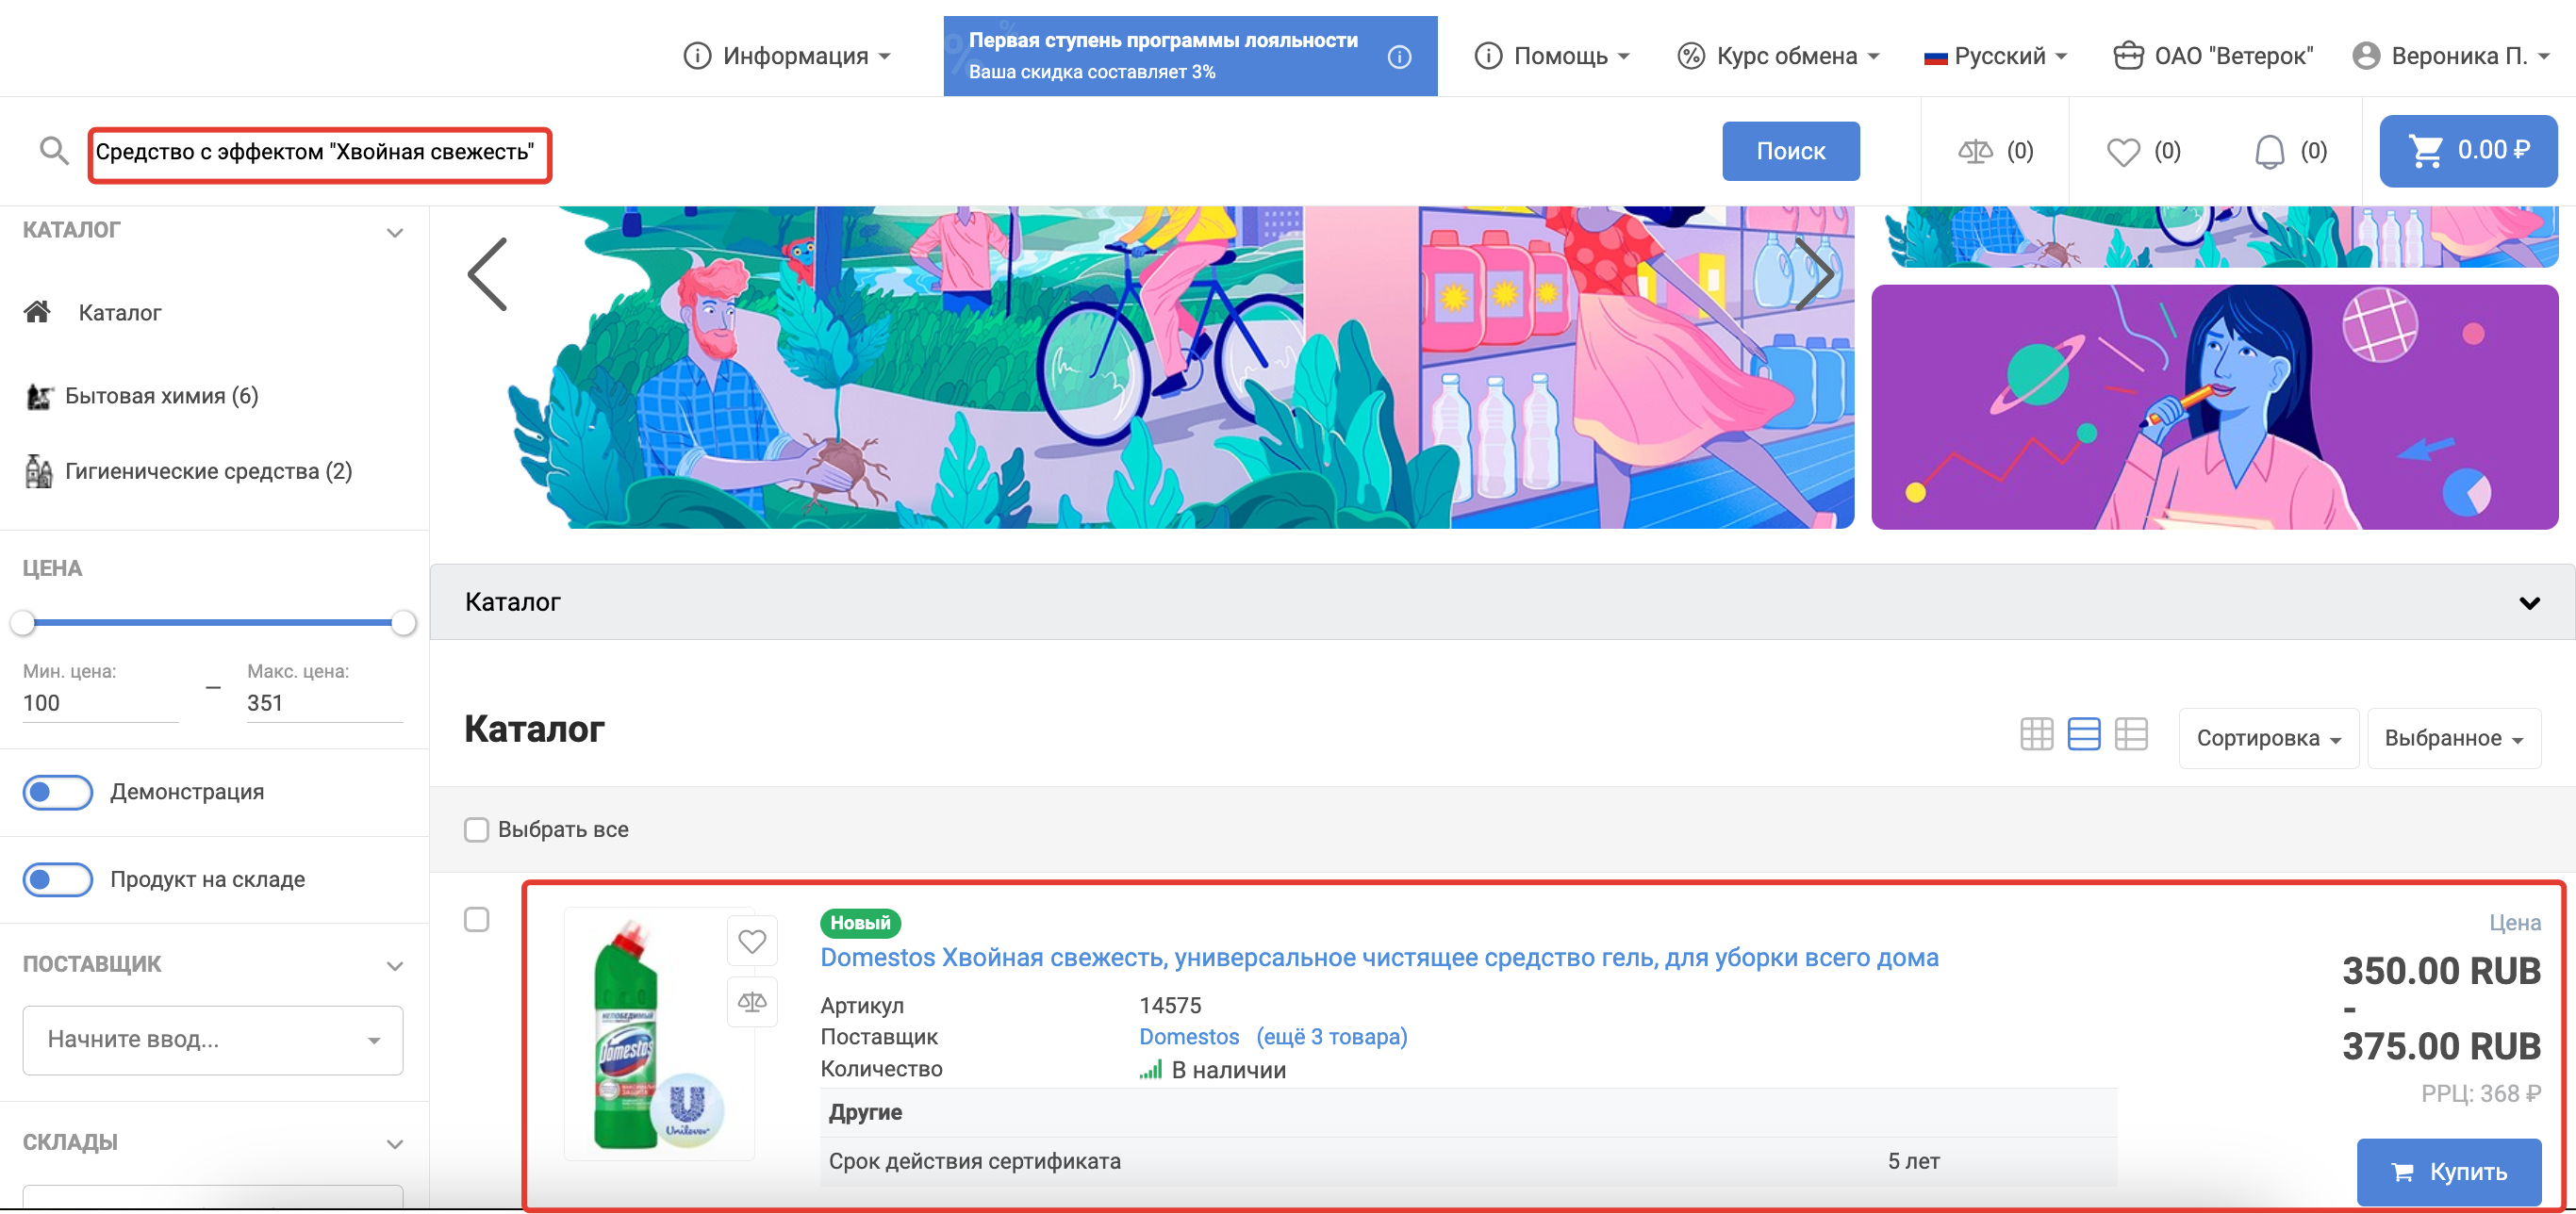Collapse the ПОСТАВЩИК filter section

coord(395,965)
